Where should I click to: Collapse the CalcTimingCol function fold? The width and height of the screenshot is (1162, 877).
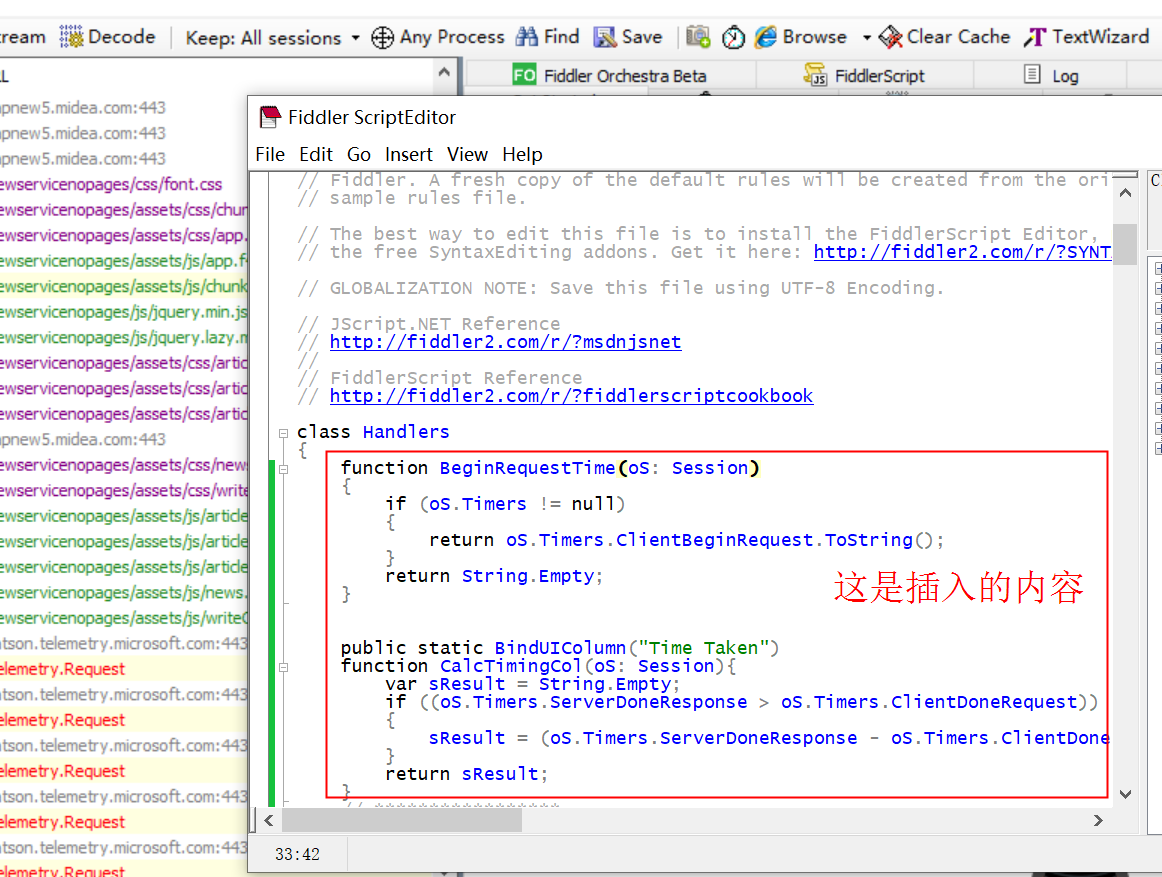283,667
